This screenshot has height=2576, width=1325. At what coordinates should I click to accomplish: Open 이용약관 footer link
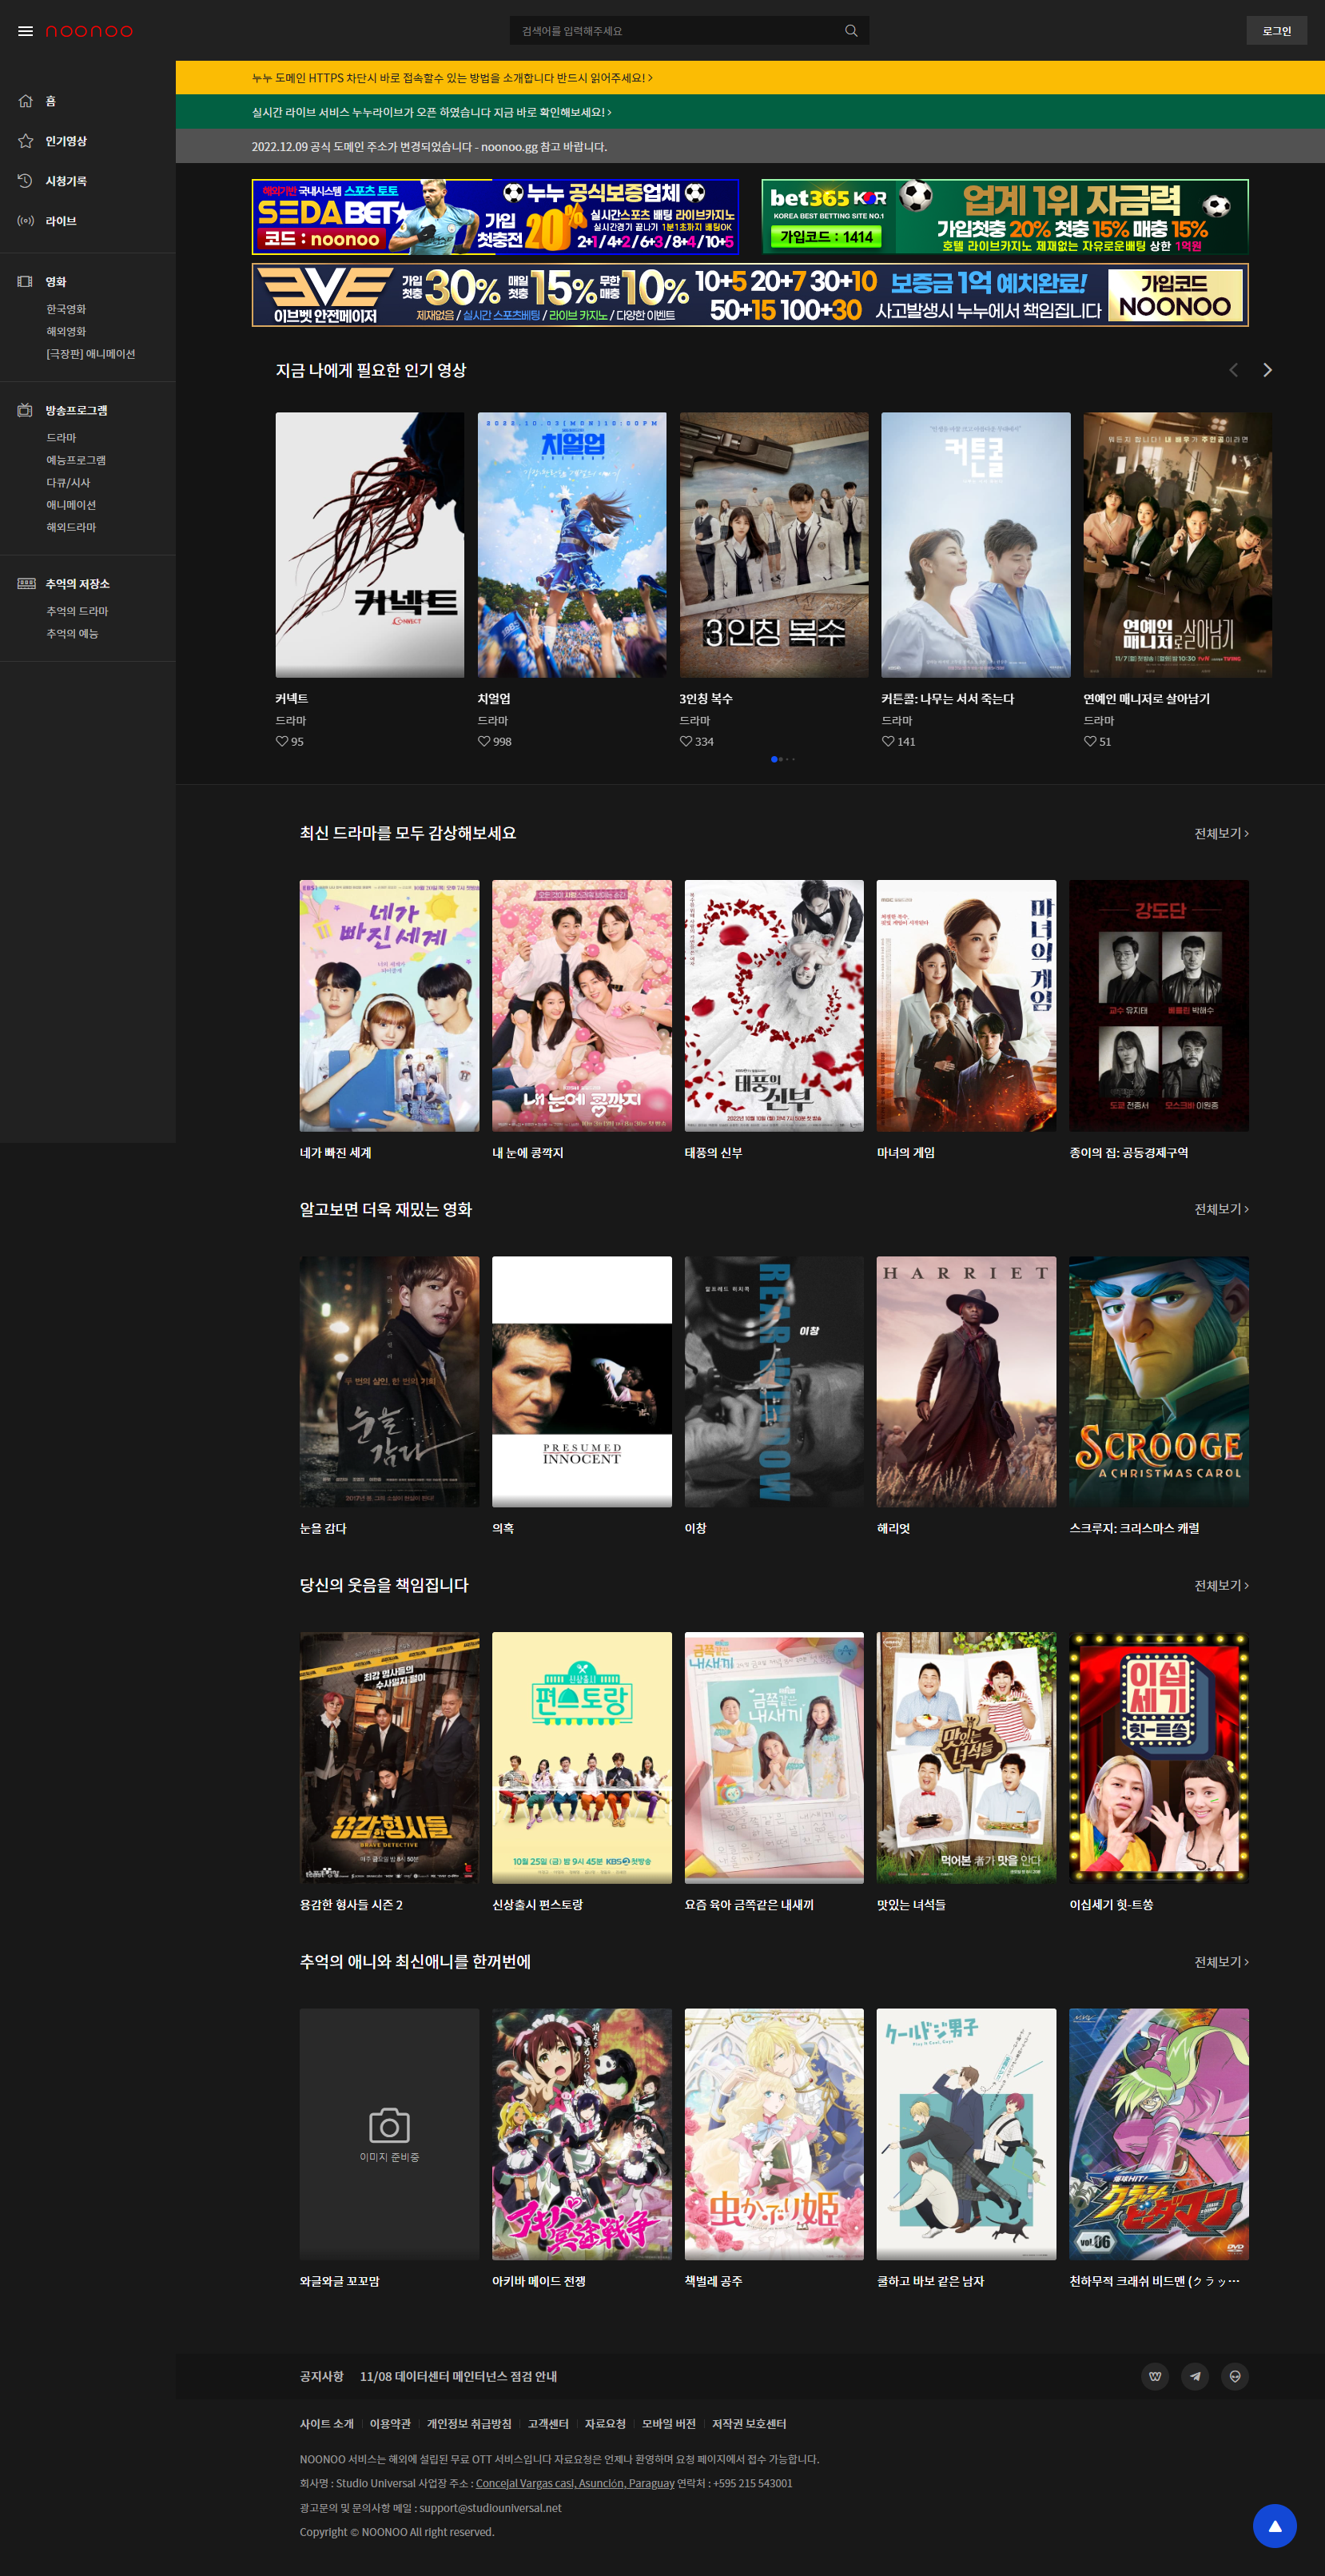click(x=390, y=2423)
